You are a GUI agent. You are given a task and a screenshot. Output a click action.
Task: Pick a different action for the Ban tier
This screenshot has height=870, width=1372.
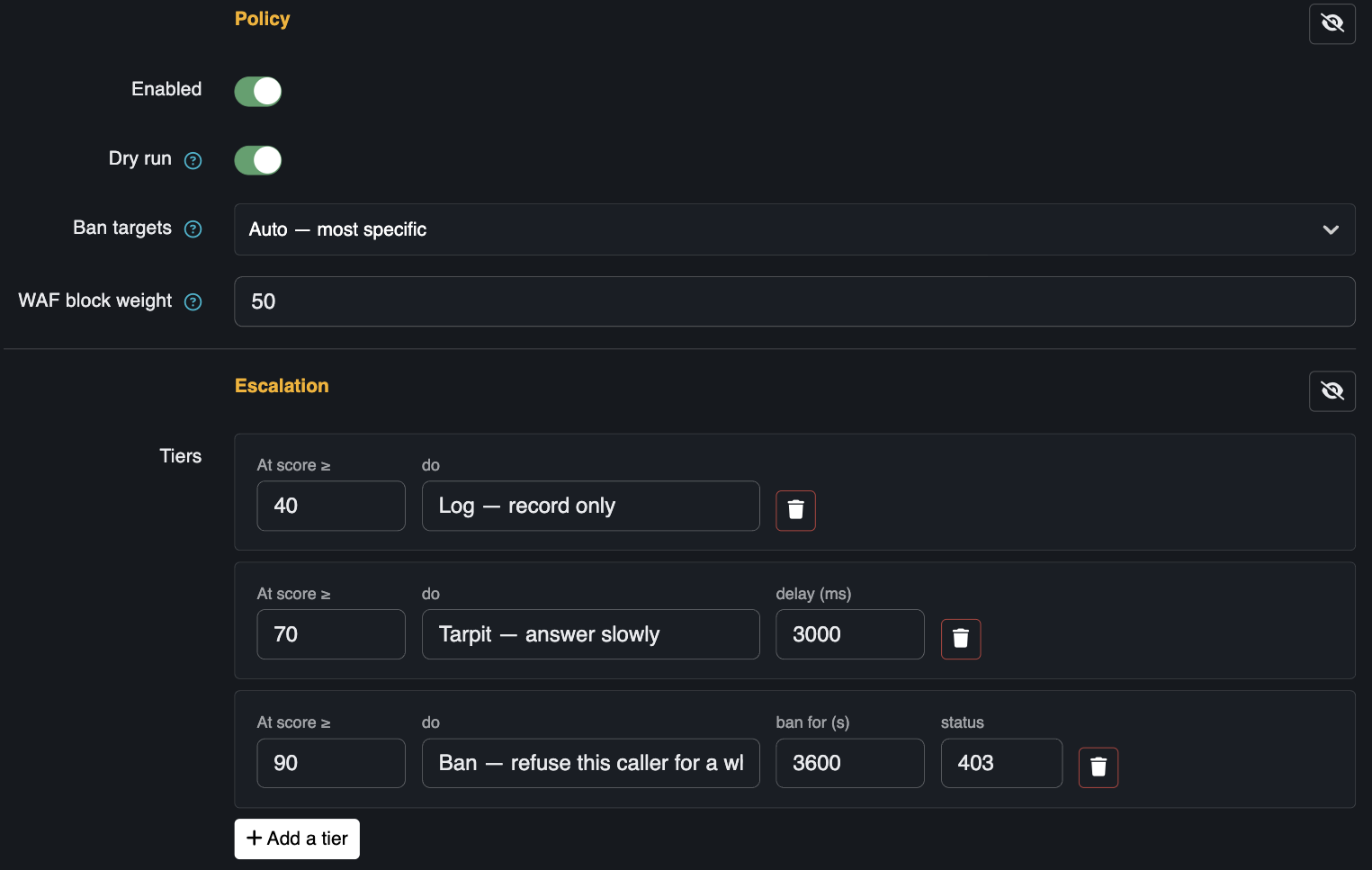(x=591, y=763)
